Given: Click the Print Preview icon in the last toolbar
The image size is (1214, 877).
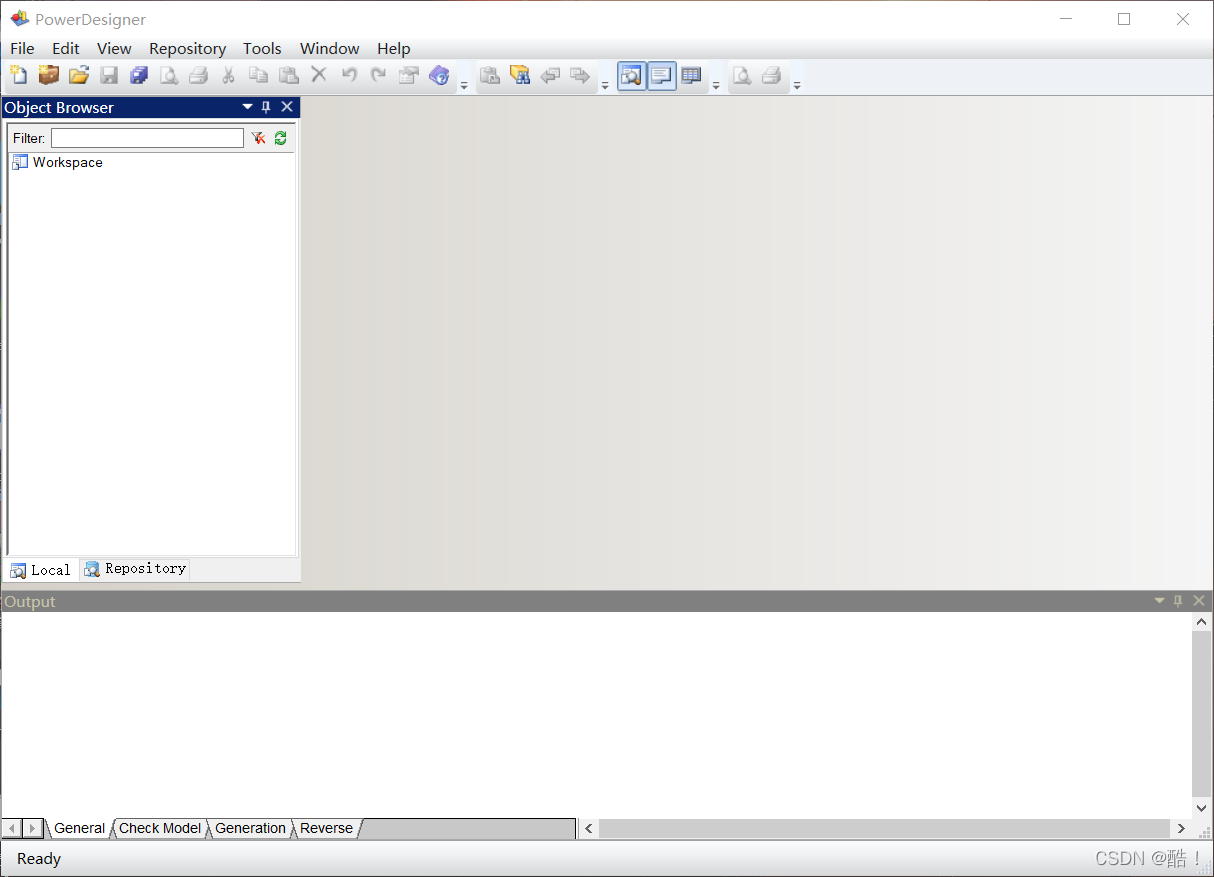Looking at the screenshot, I should point(742,75).
